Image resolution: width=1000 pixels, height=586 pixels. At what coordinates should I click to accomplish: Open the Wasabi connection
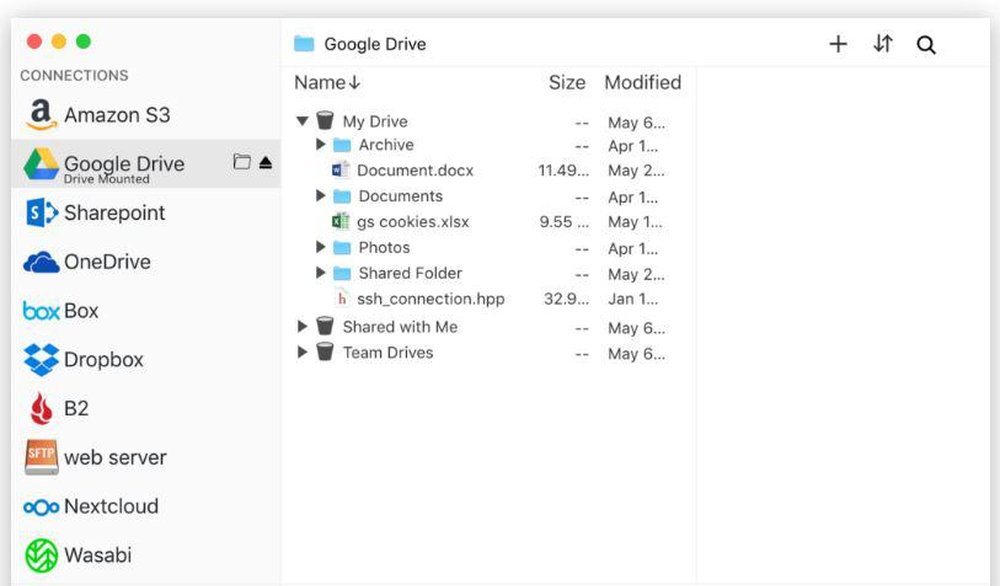(x=97, y=555)
